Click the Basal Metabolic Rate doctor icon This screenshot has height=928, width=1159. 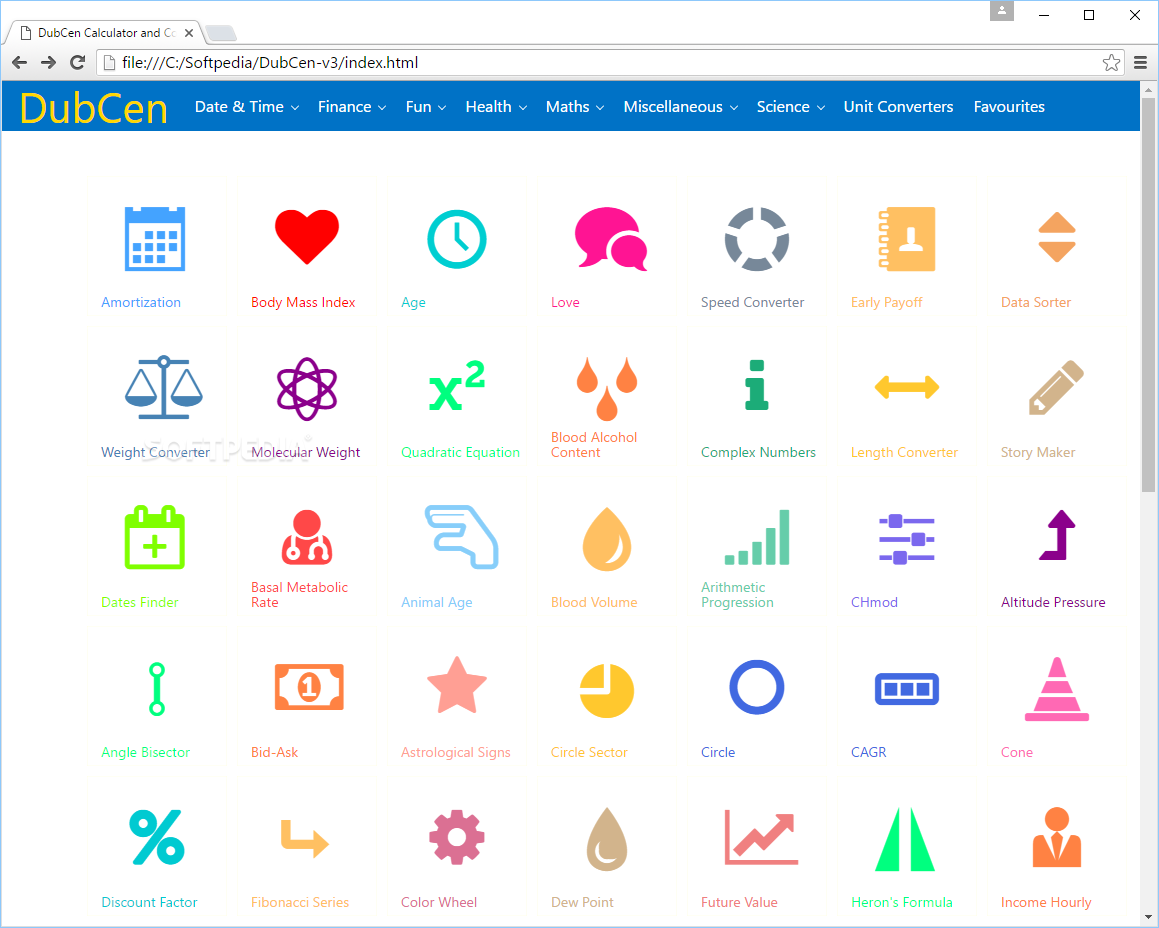(307, 538)
